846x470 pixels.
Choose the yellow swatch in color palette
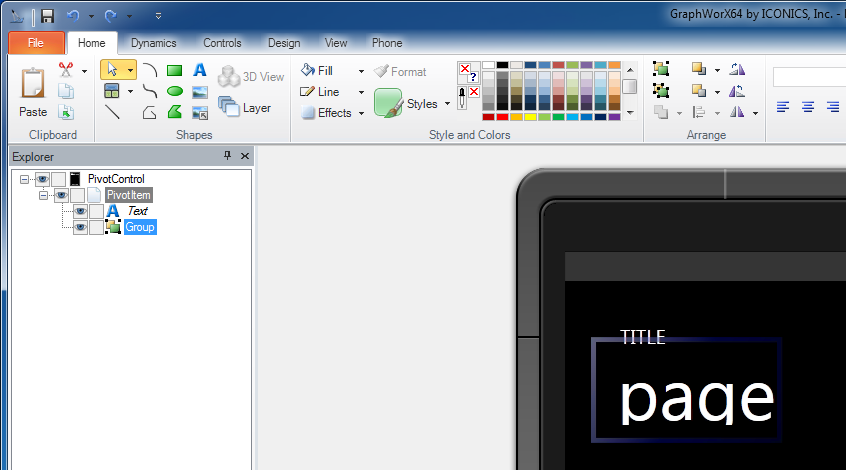tap(530, 117)
